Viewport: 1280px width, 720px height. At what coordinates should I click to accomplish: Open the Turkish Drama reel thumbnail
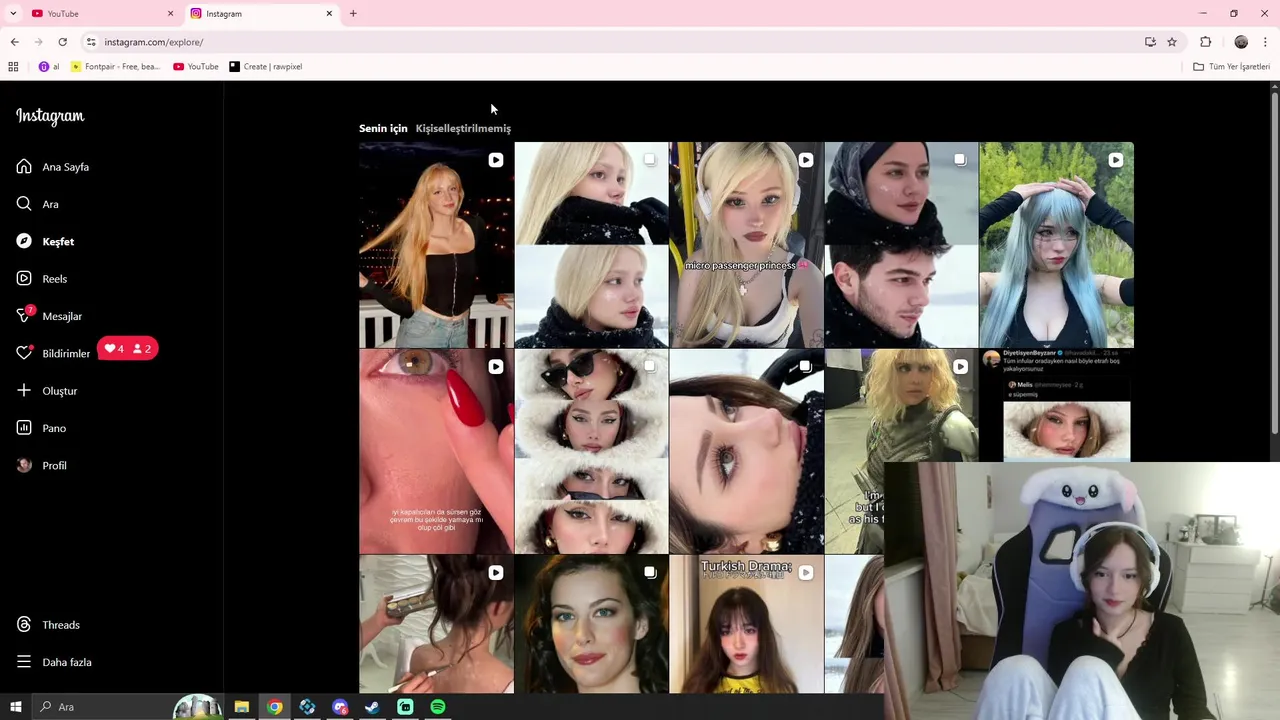746,625
